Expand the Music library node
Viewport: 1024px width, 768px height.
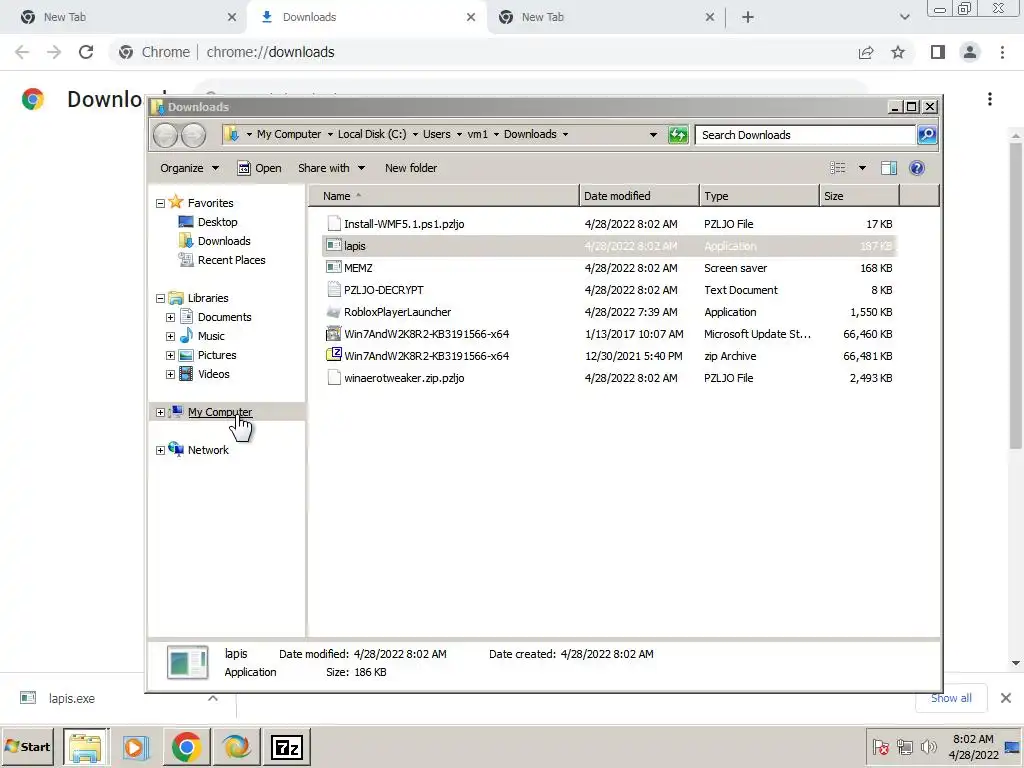[170, 336]
